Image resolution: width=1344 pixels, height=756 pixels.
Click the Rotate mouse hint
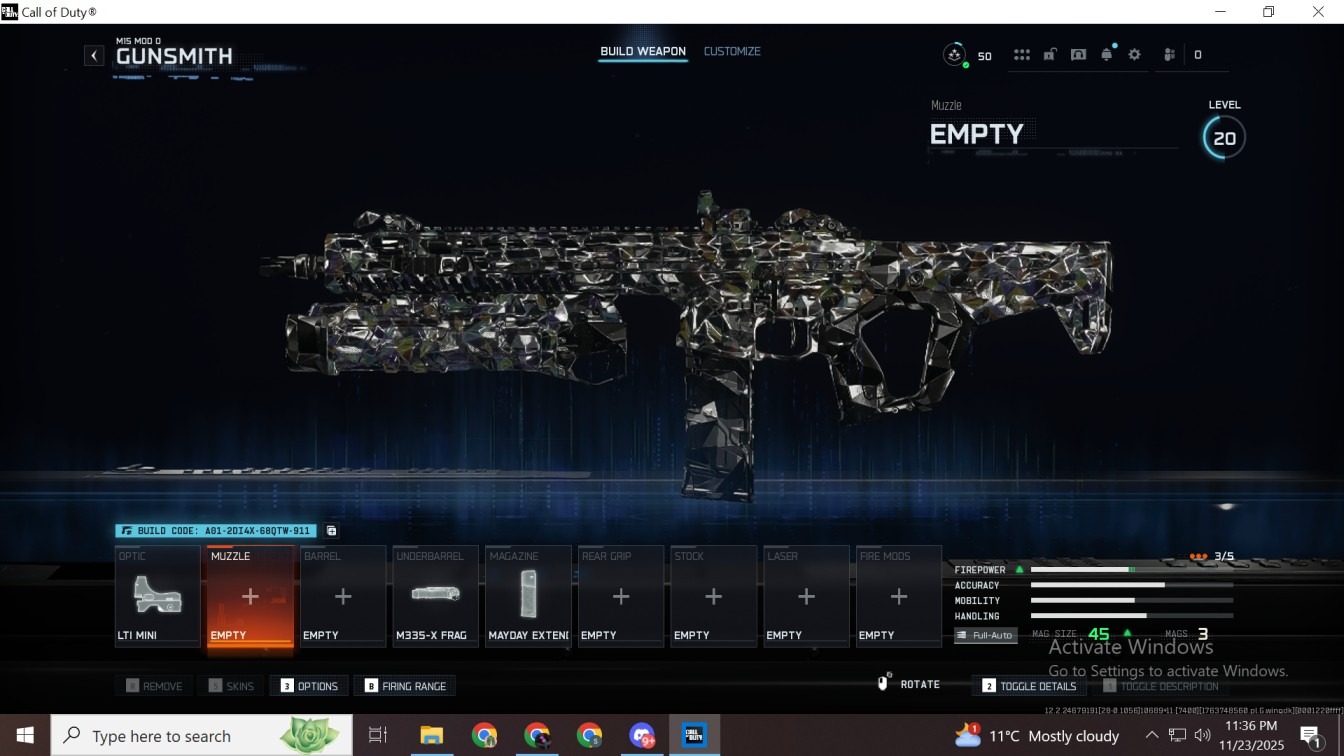[x=908, y=684]
